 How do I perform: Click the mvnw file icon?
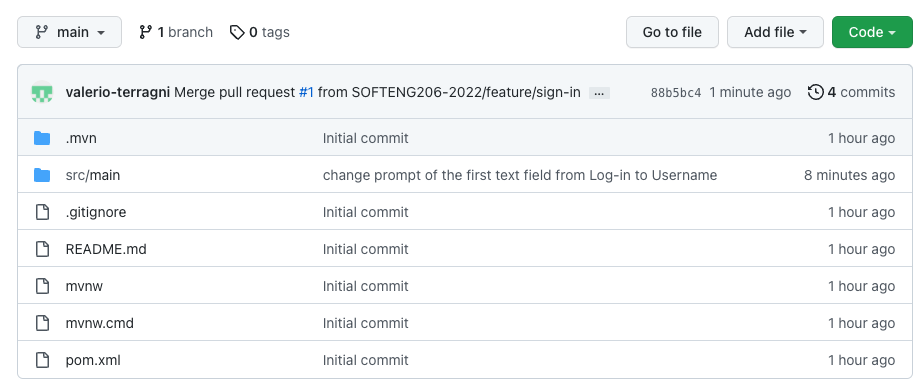tap(42, 286)
